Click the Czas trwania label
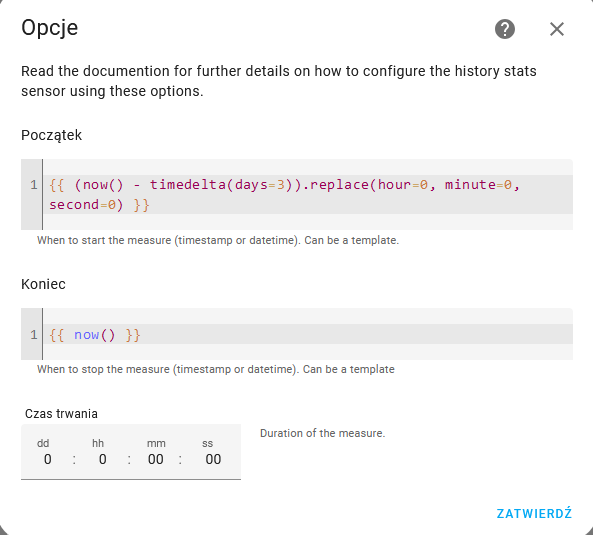The image size is (593, 535). (61, 414)
